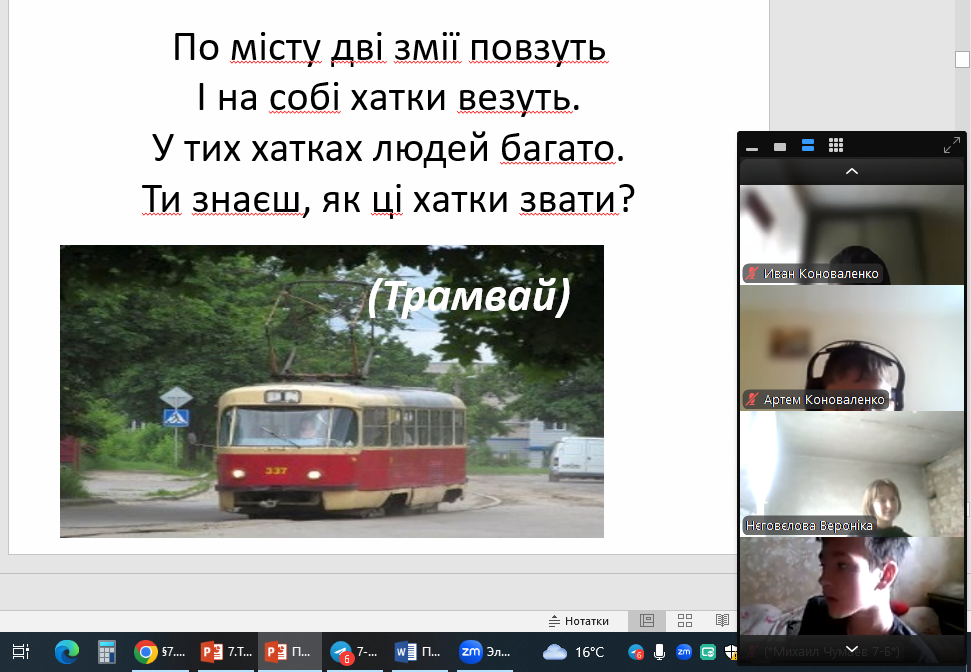Click the line 'По місту дві змії повзуть'

pos(389,47)
